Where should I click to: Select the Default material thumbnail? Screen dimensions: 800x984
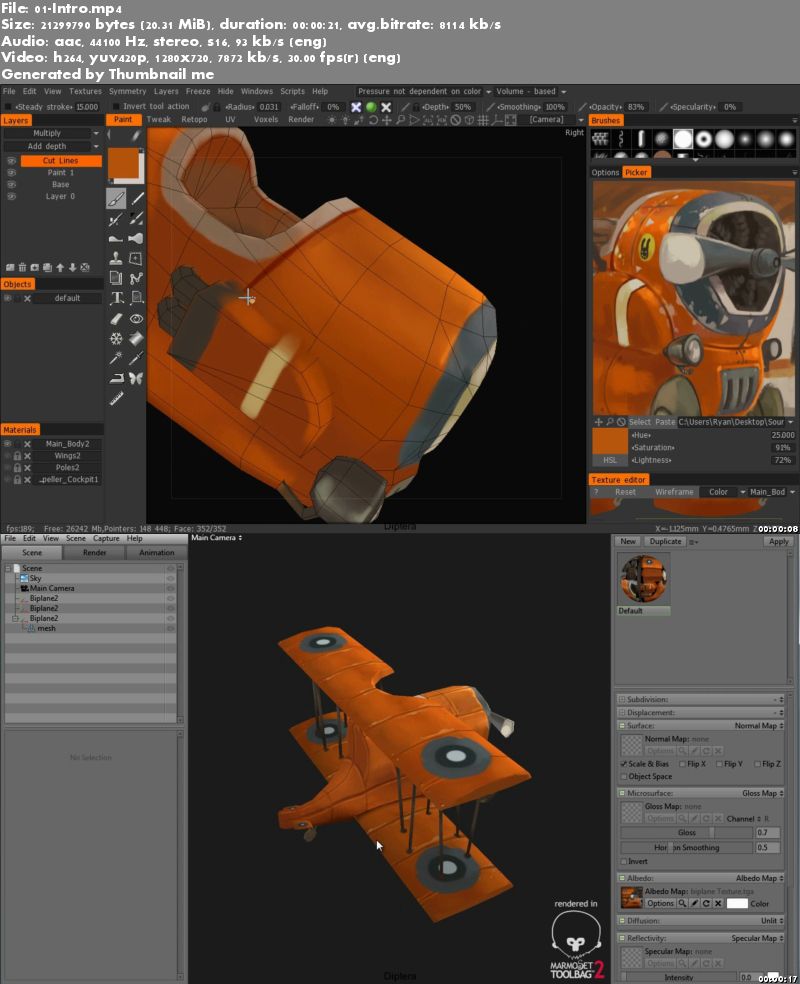click(x=643, y=579)
